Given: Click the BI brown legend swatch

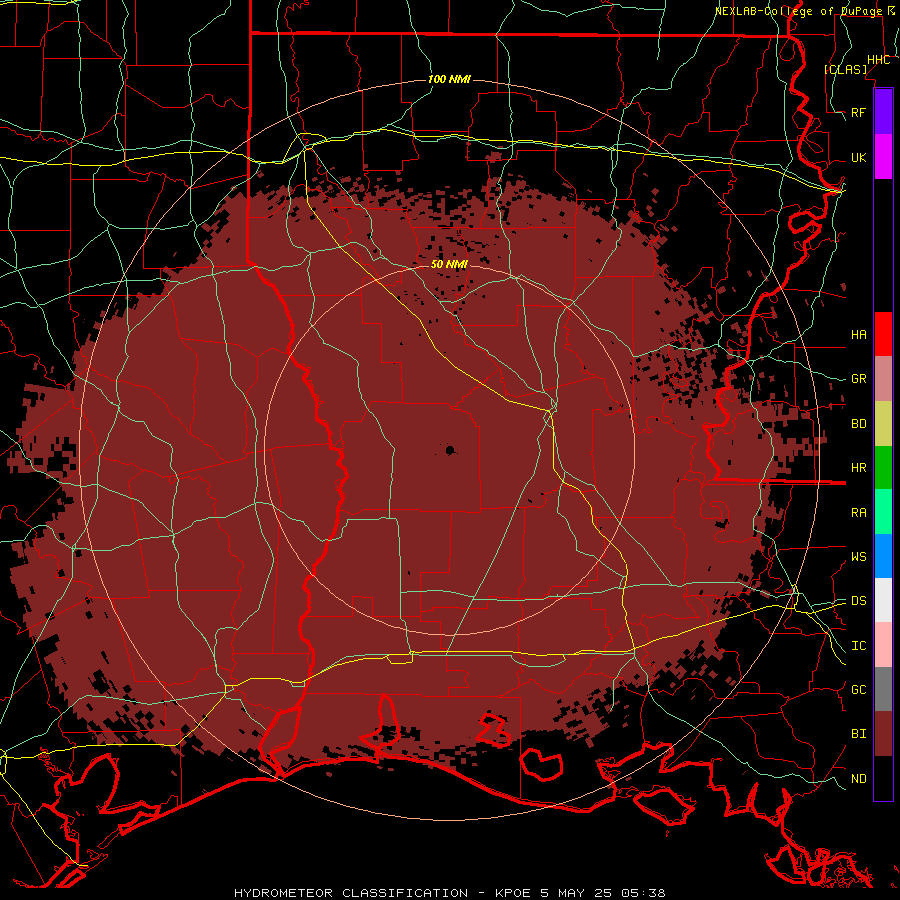Looking at the screenshot, I should tap(883, 734).
